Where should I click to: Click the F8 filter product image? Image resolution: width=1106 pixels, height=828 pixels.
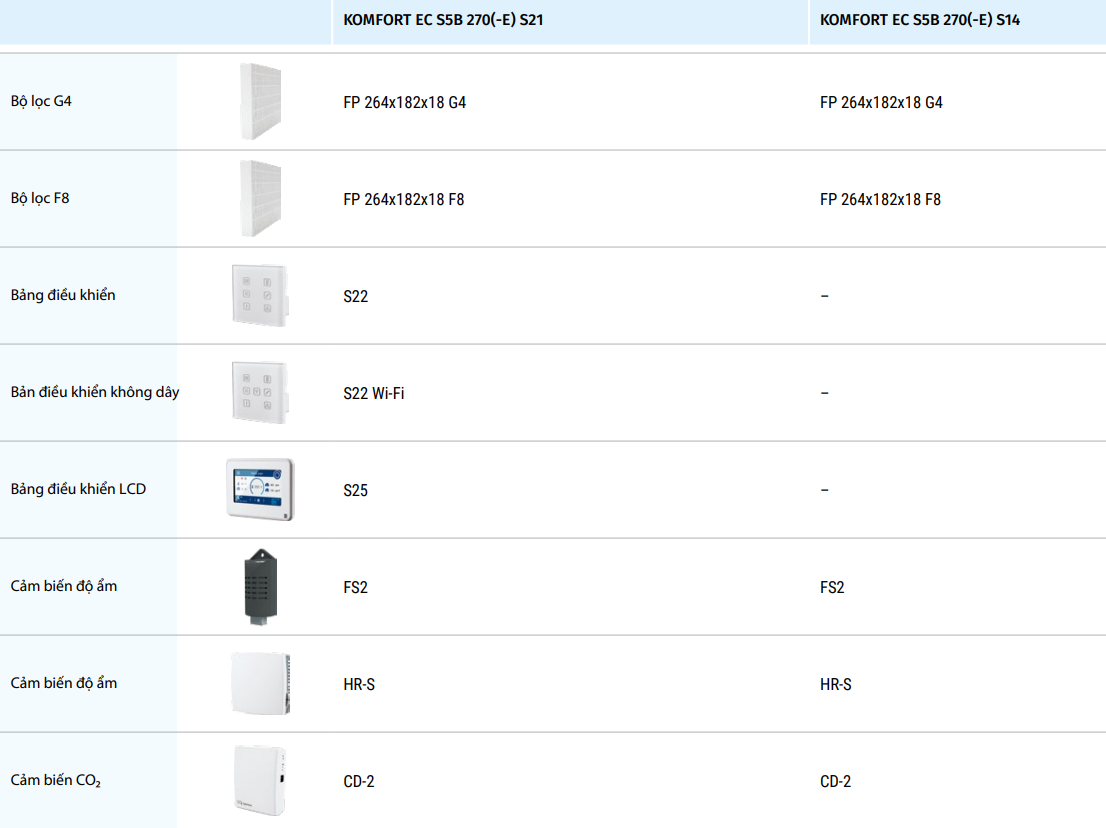[260, 199]
